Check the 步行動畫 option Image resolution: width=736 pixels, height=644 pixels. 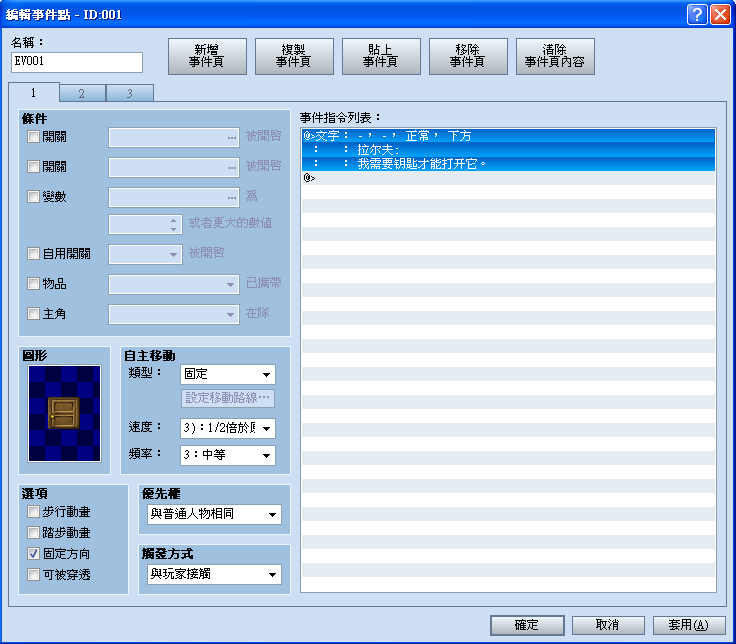[33, 512]
